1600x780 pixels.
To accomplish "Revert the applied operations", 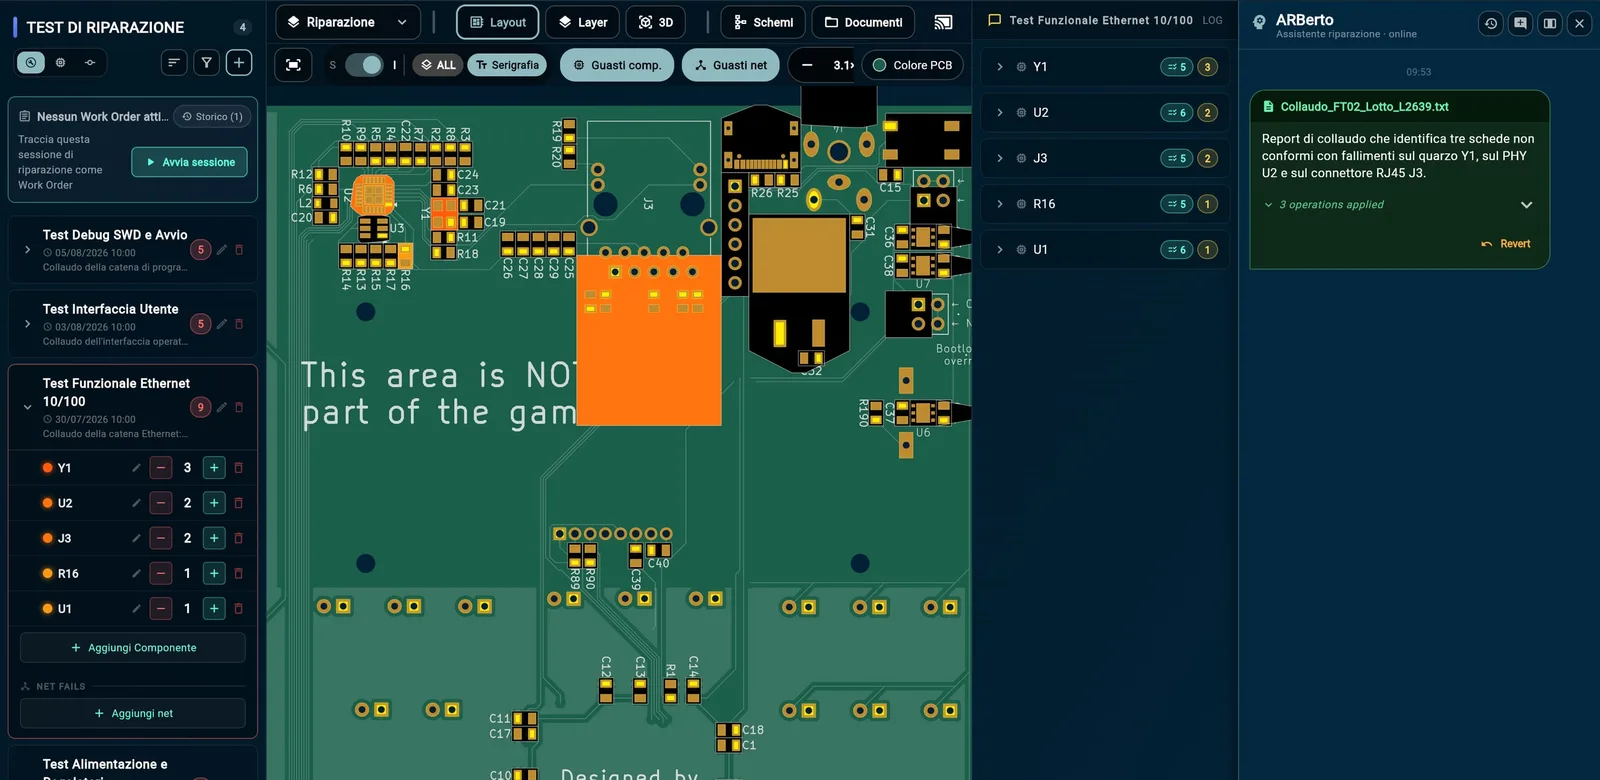I will [x=1506, y=244].
